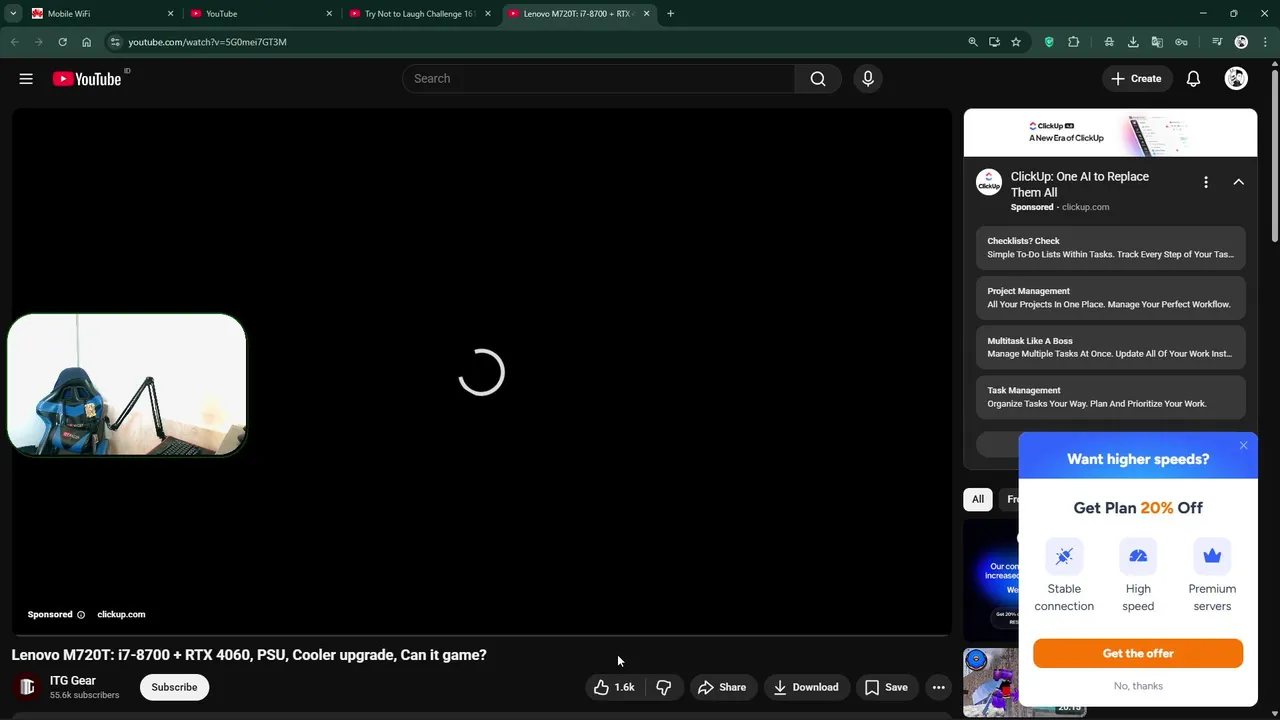Click install app icon in address bar
This screenshot has width=1280, height=720.
[x=994, y=42]
